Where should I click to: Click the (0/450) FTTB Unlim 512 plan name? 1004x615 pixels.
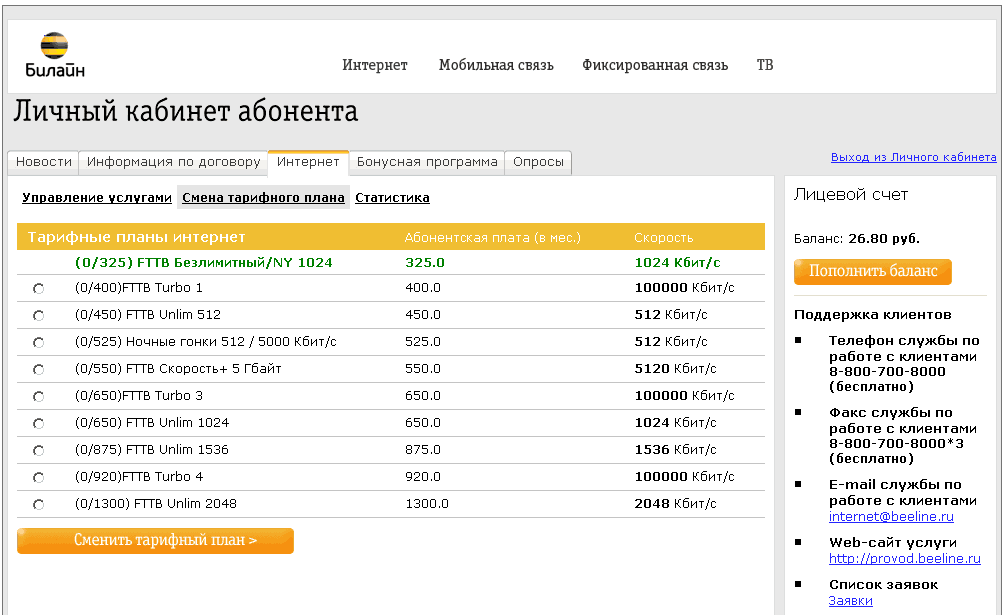pos(148,315)
